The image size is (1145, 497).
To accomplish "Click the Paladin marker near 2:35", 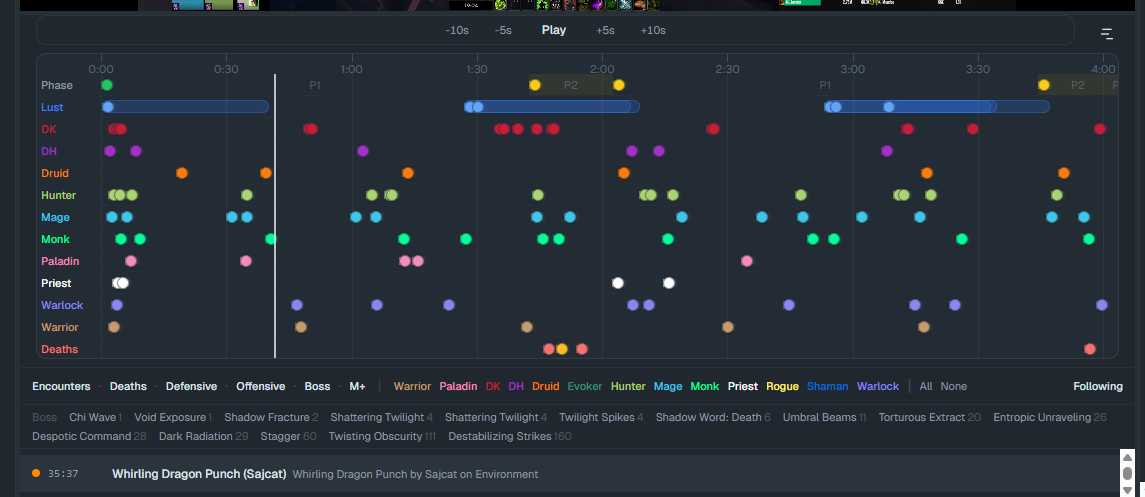I will 746,261.
